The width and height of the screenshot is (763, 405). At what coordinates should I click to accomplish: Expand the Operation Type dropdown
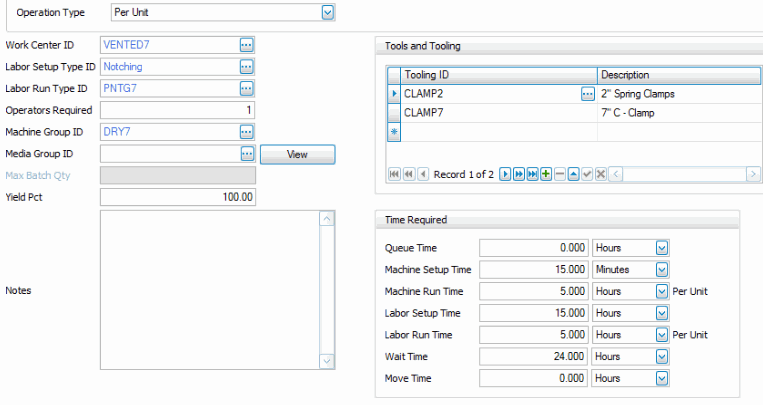327,13
